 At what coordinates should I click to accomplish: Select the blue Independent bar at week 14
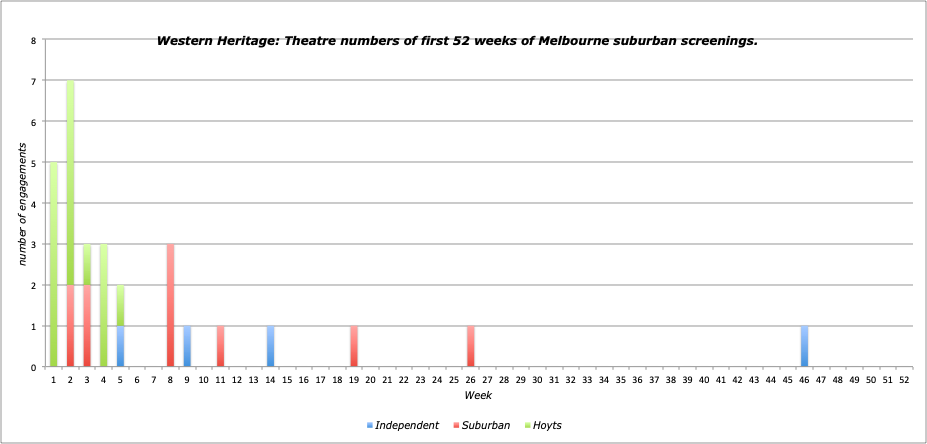pos(270,346)
